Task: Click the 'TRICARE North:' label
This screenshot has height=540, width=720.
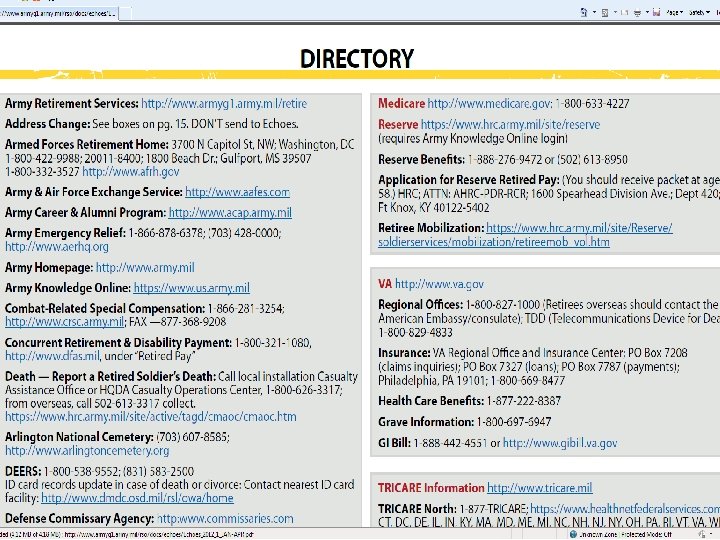Action: [417, 508]
